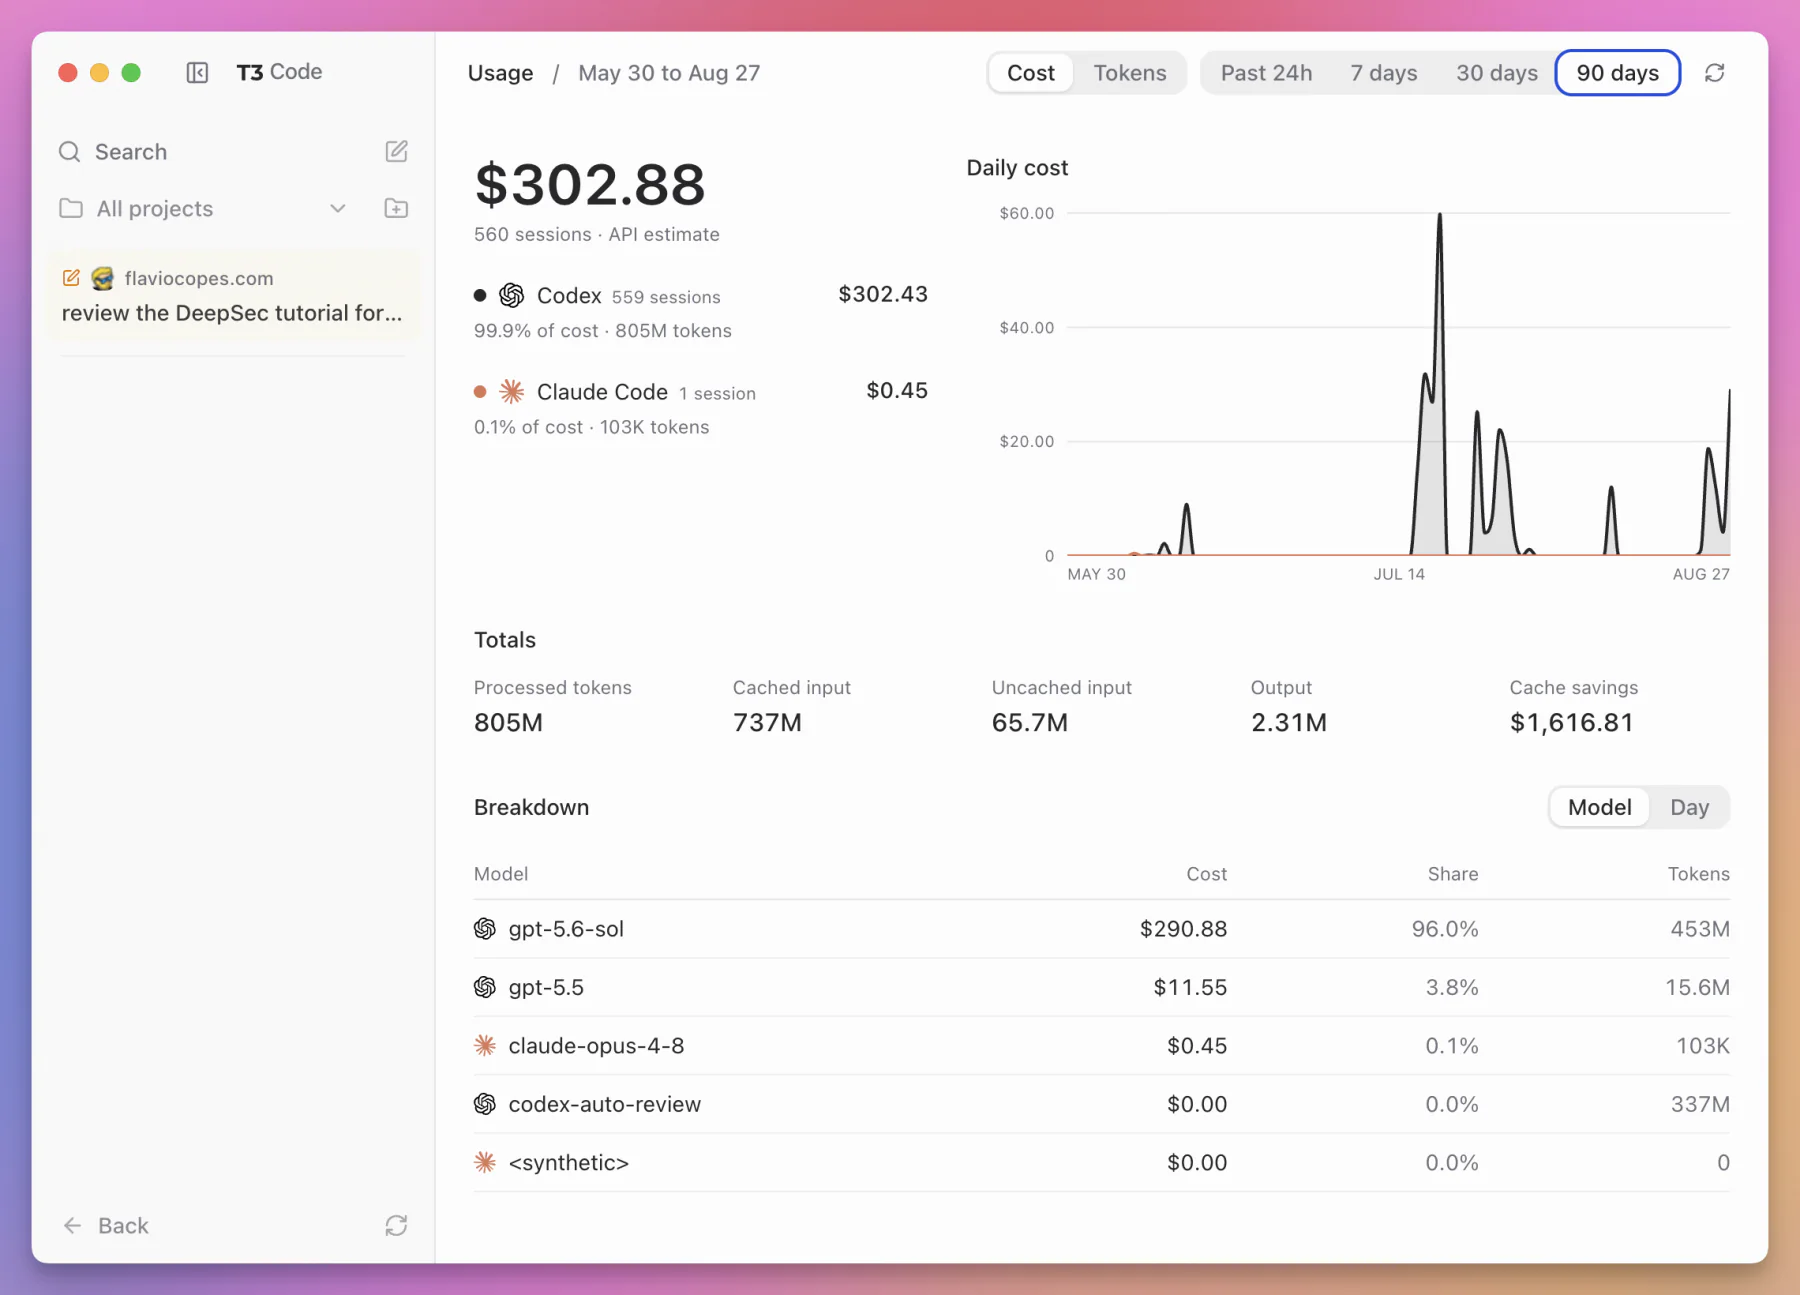The height and width of the screenshot is (1295, 1800).
Task: Click the Uncached input 65.7M value
Action: 1029,722
